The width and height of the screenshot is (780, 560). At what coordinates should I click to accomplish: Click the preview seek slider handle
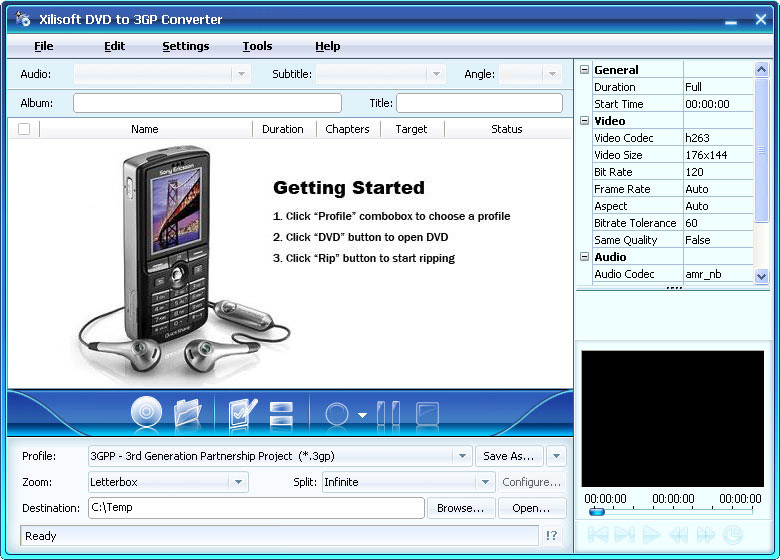(596, 511)
